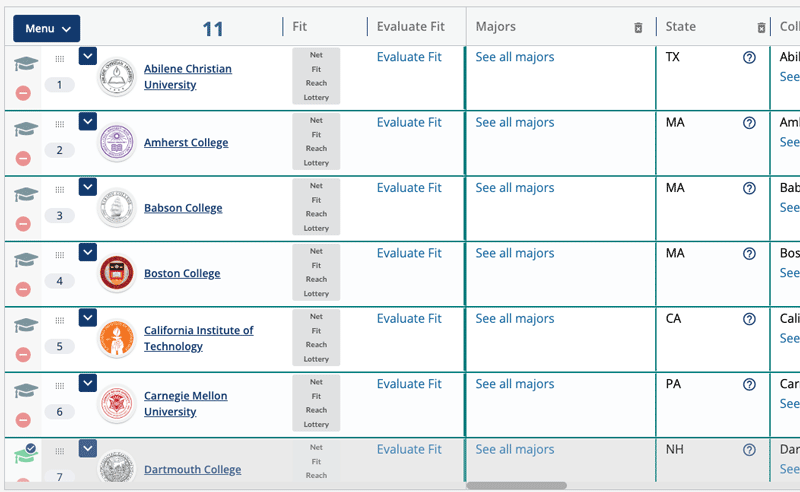Viewport: 800px width, 492px height.
Task: Toggle graduation cap for California Institute of Technology
Action: 26,325
